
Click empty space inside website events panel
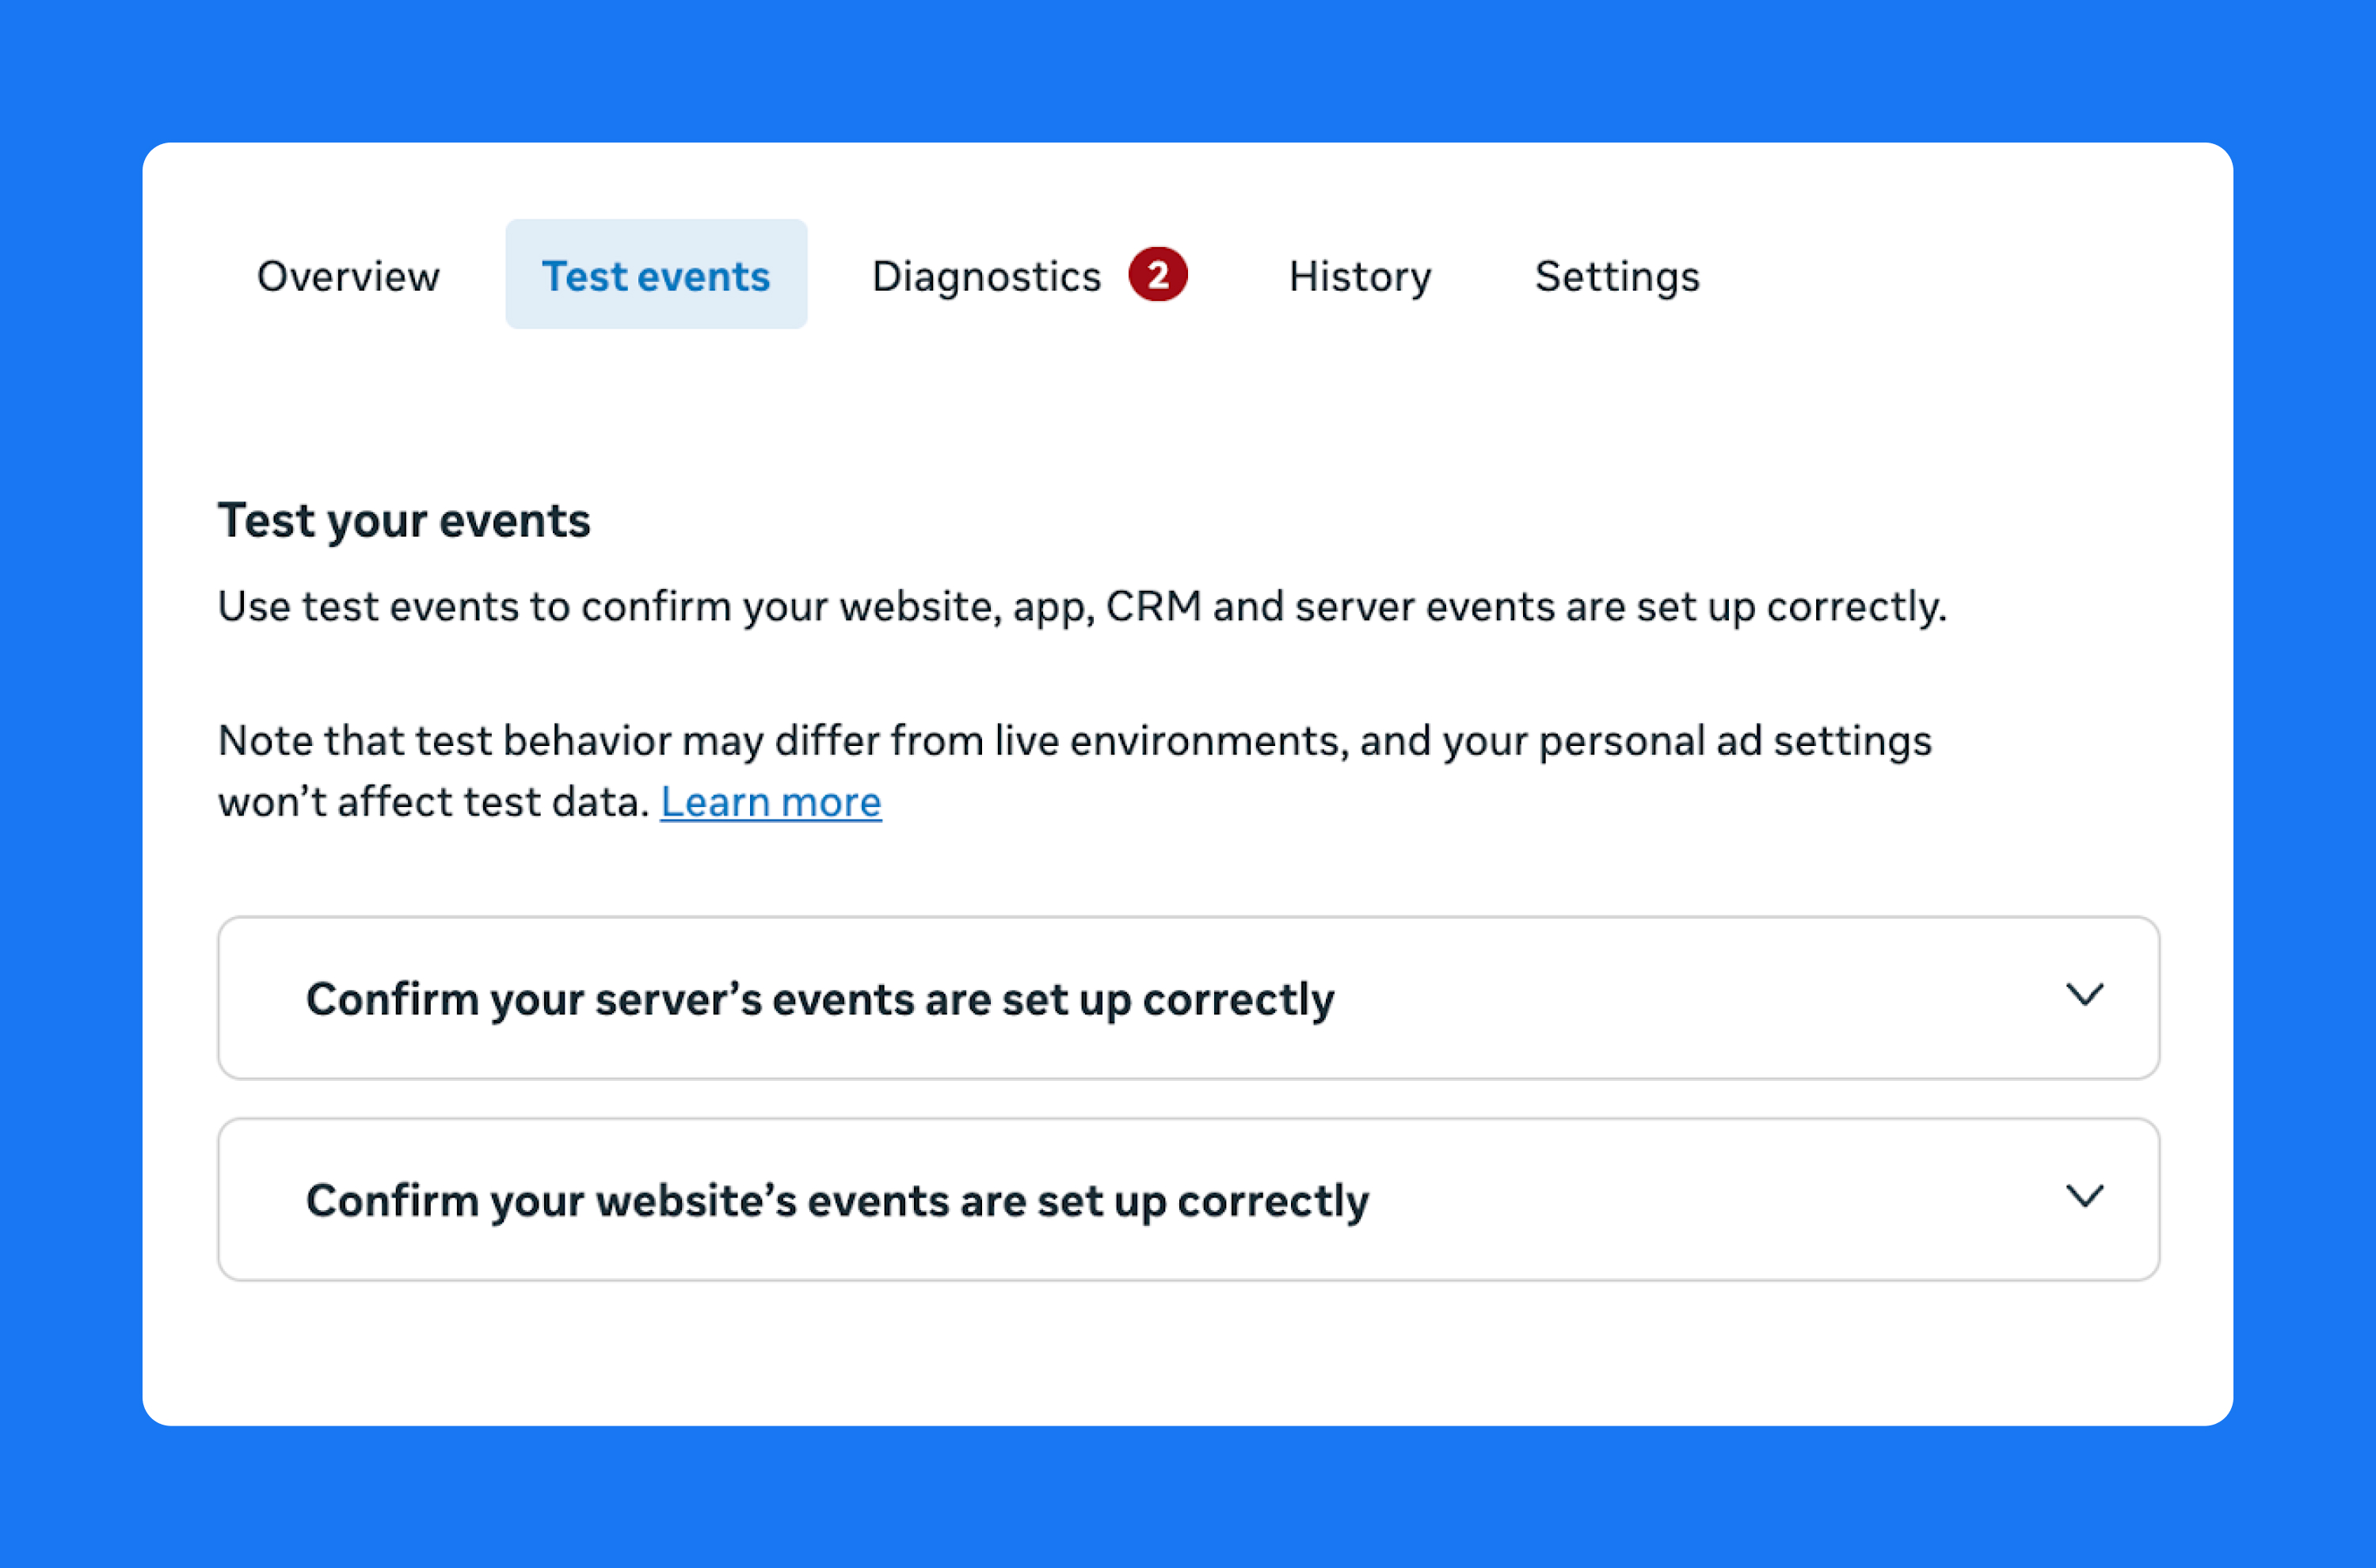pos(1720,1200)
